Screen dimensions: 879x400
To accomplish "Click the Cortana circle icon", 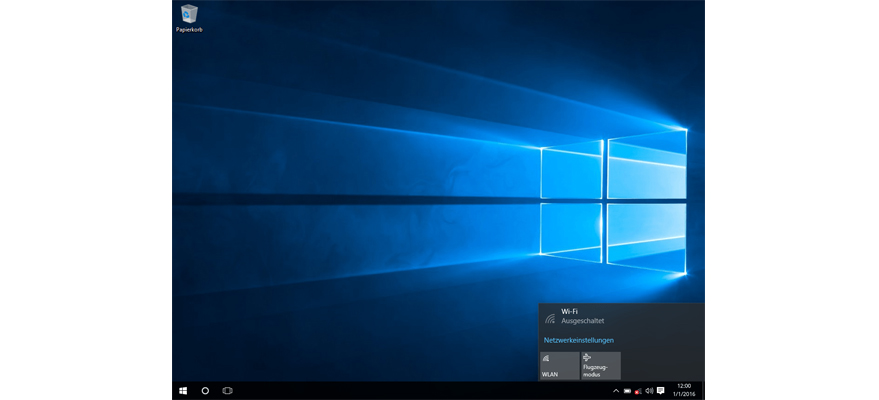I will [205, 390].
